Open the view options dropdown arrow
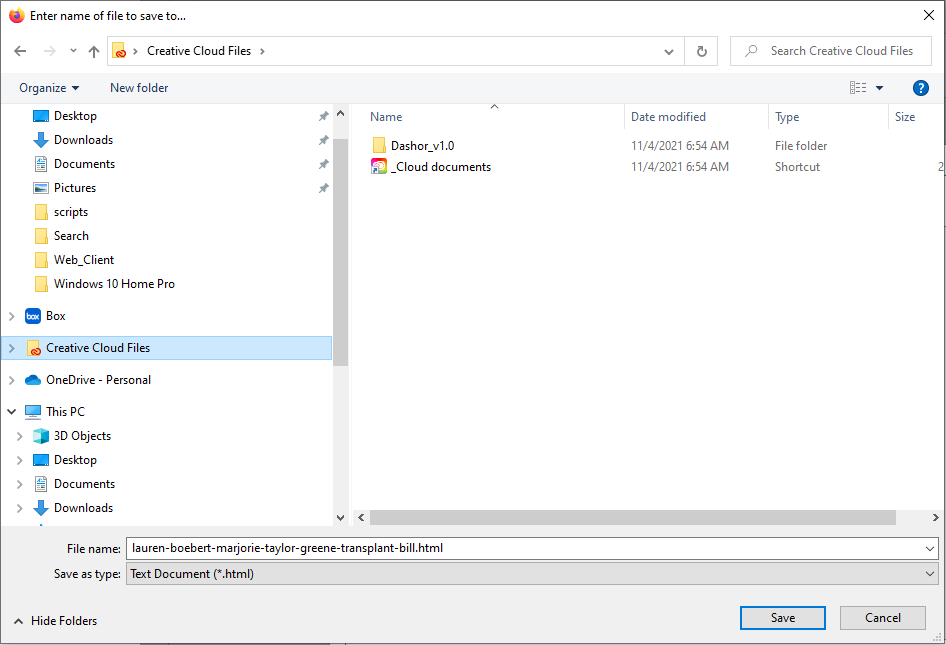Image resolution: width=946 pixels, height=645 pixels. 880,88
